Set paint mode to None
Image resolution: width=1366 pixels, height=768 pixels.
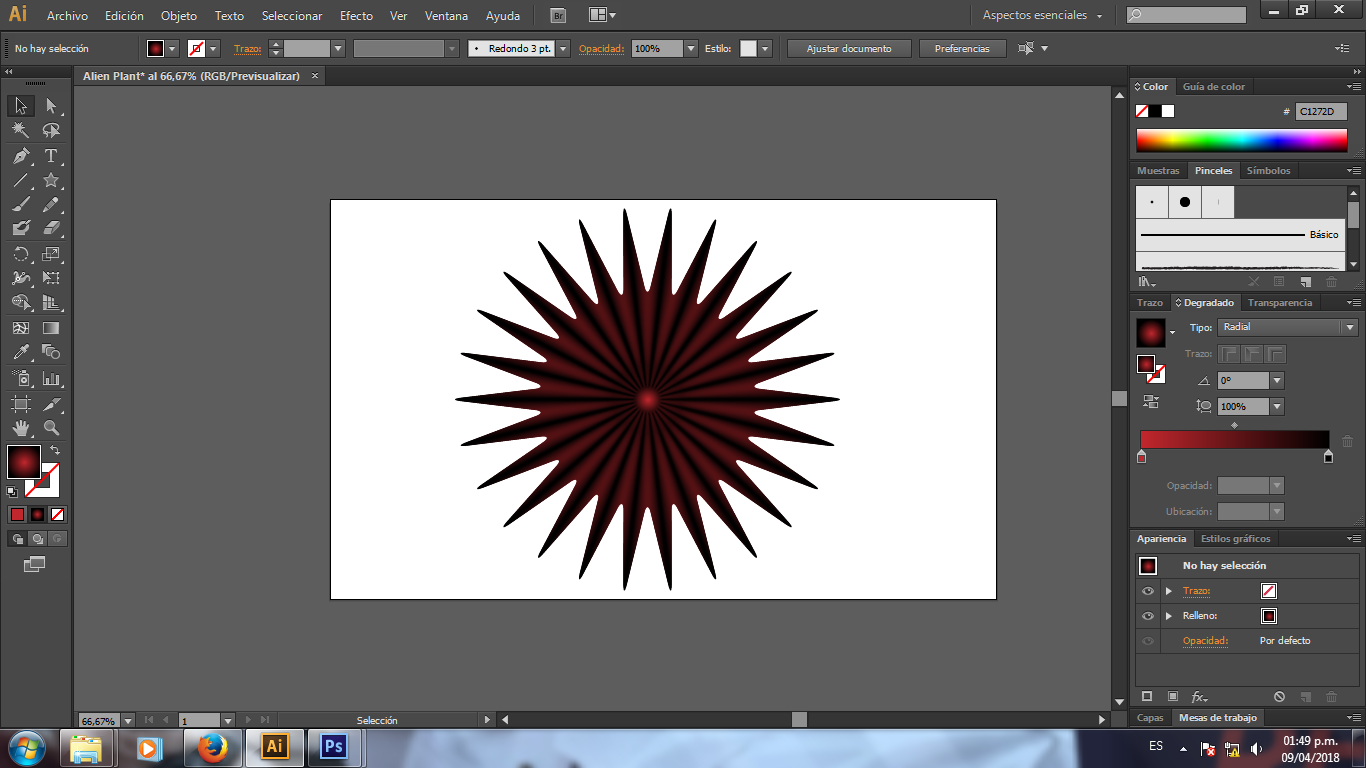[x=57, y=514]
